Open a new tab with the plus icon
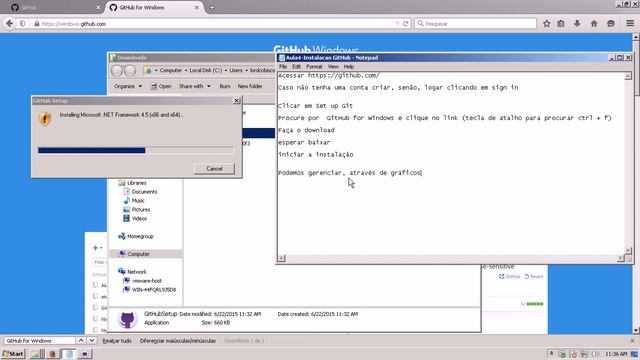This screenshot has height=360, width=640. pos(212,7)
